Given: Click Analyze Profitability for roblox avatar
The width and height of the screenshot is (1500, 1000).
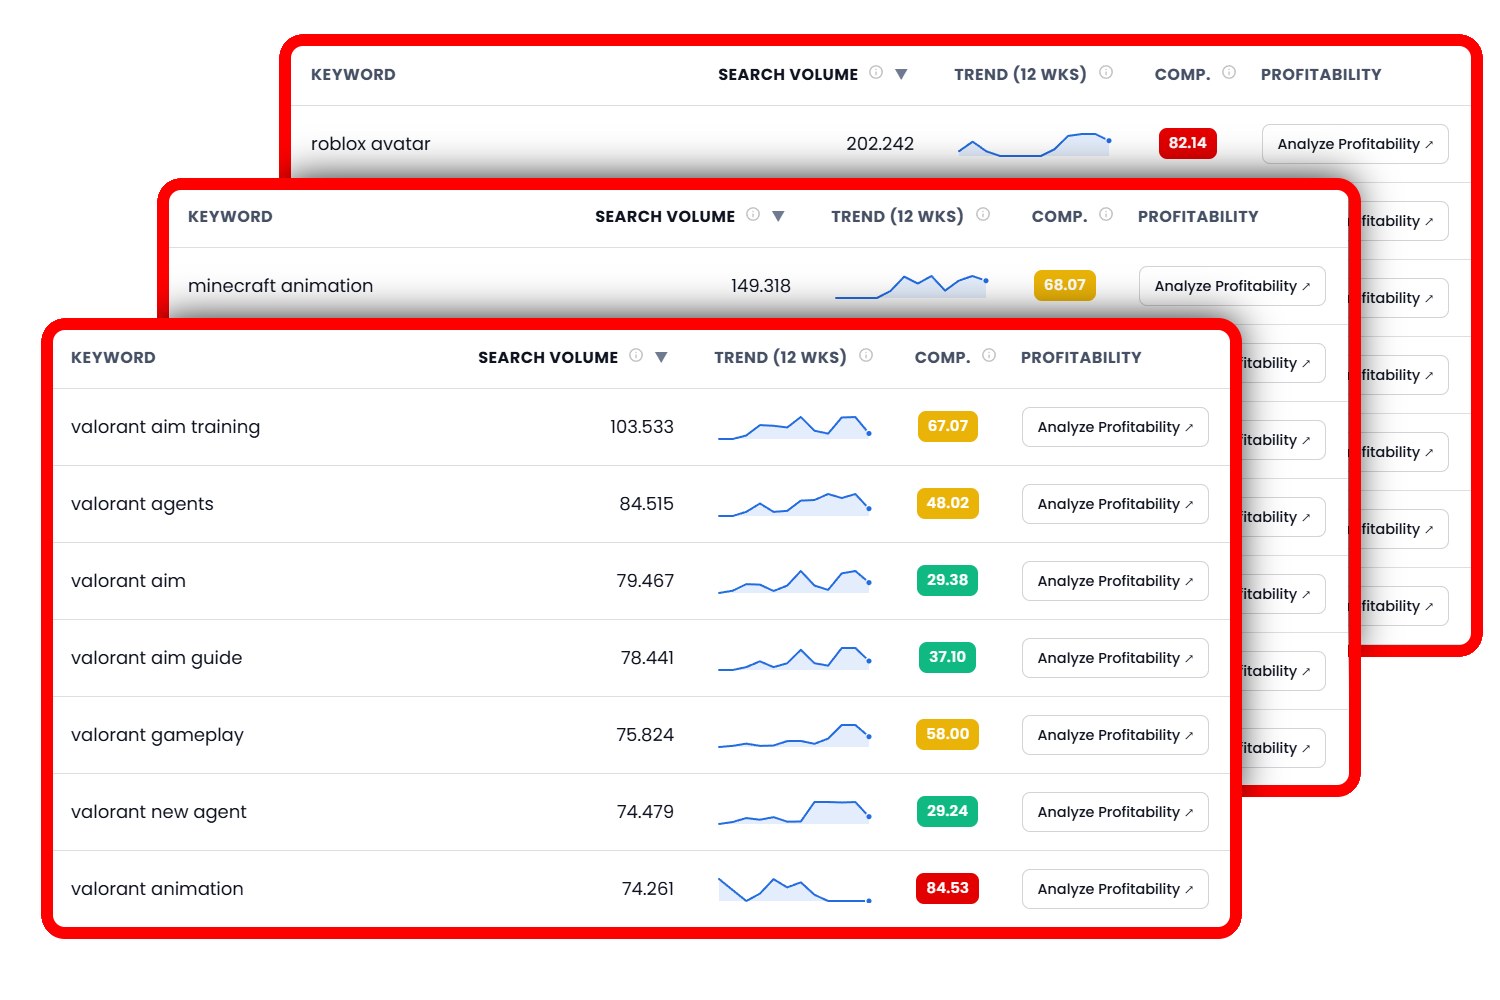Looking at the screenshot, I should pos(1354,143).
